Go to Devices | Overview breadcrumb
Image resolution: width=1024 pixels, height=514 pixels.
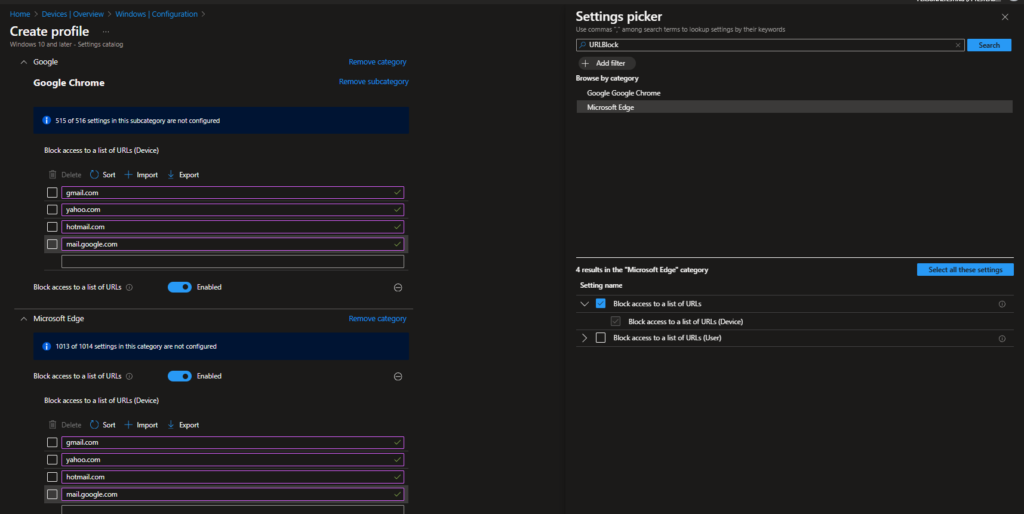coord(72,14)
